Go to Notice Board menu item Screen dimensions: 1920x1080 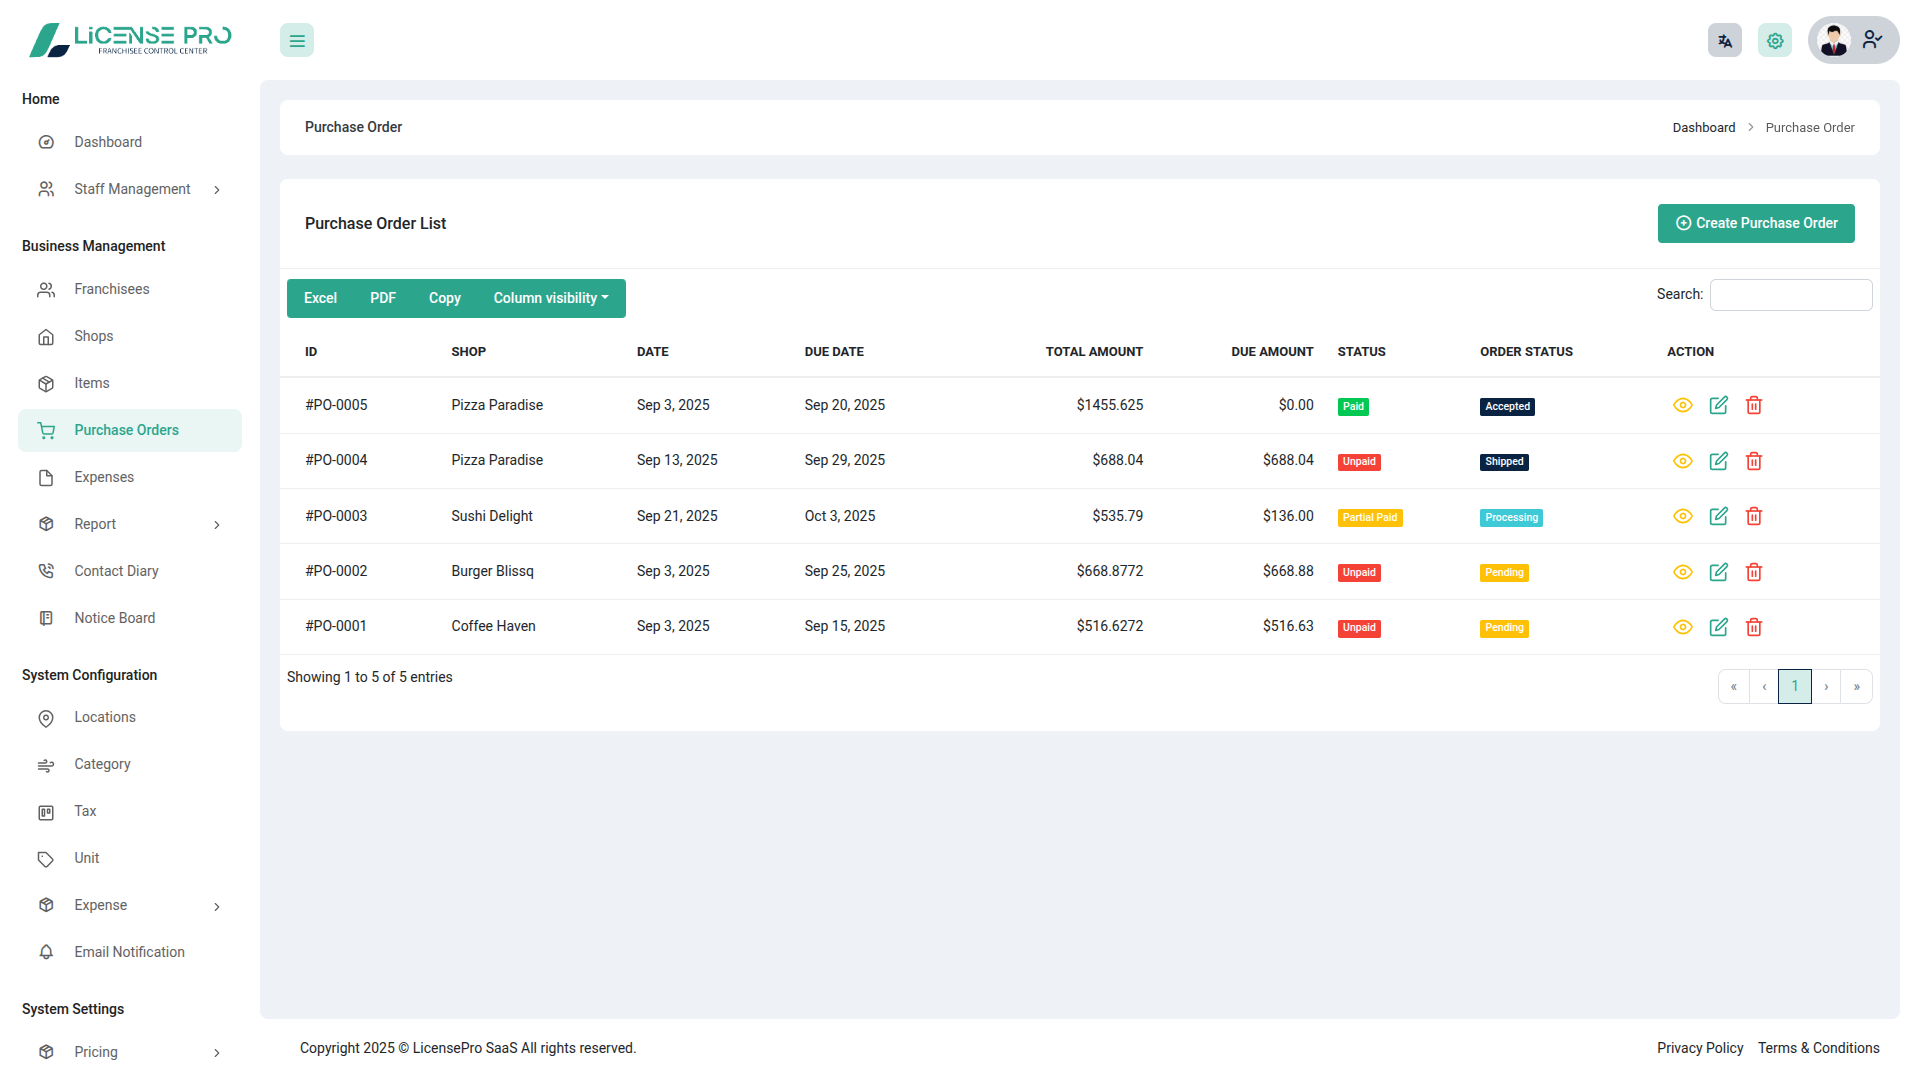[x=114, y=618]
